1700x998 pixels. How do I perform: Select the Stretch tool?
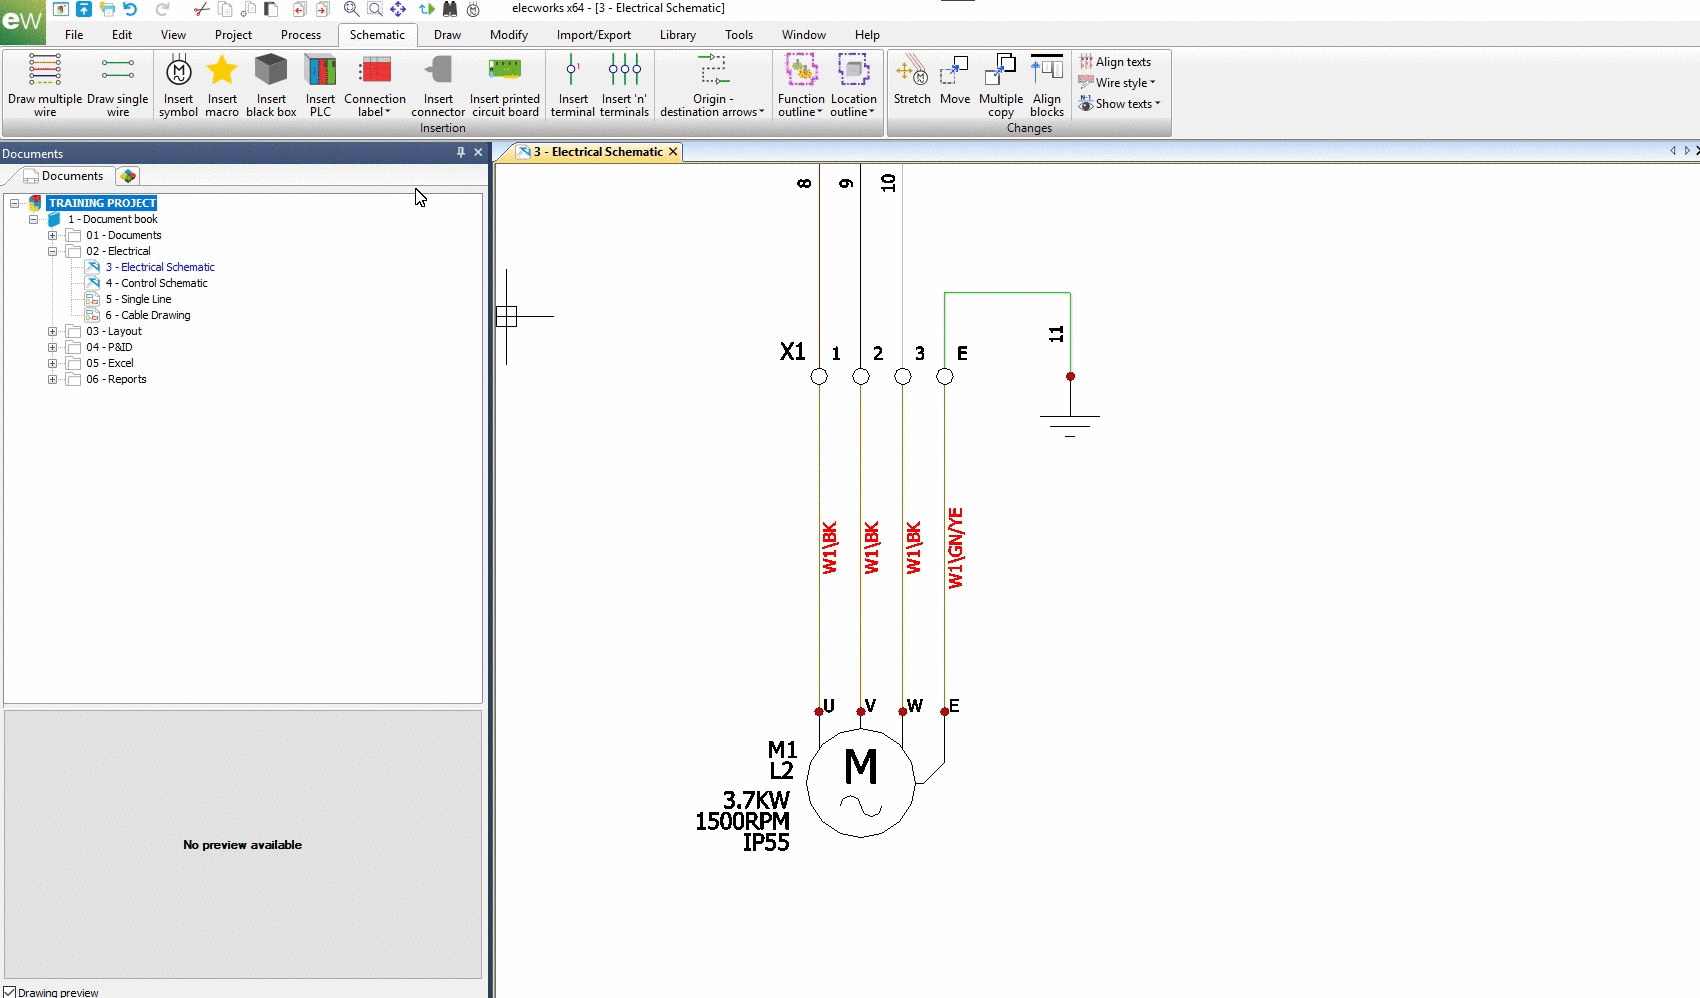click(x=912, y=80)
